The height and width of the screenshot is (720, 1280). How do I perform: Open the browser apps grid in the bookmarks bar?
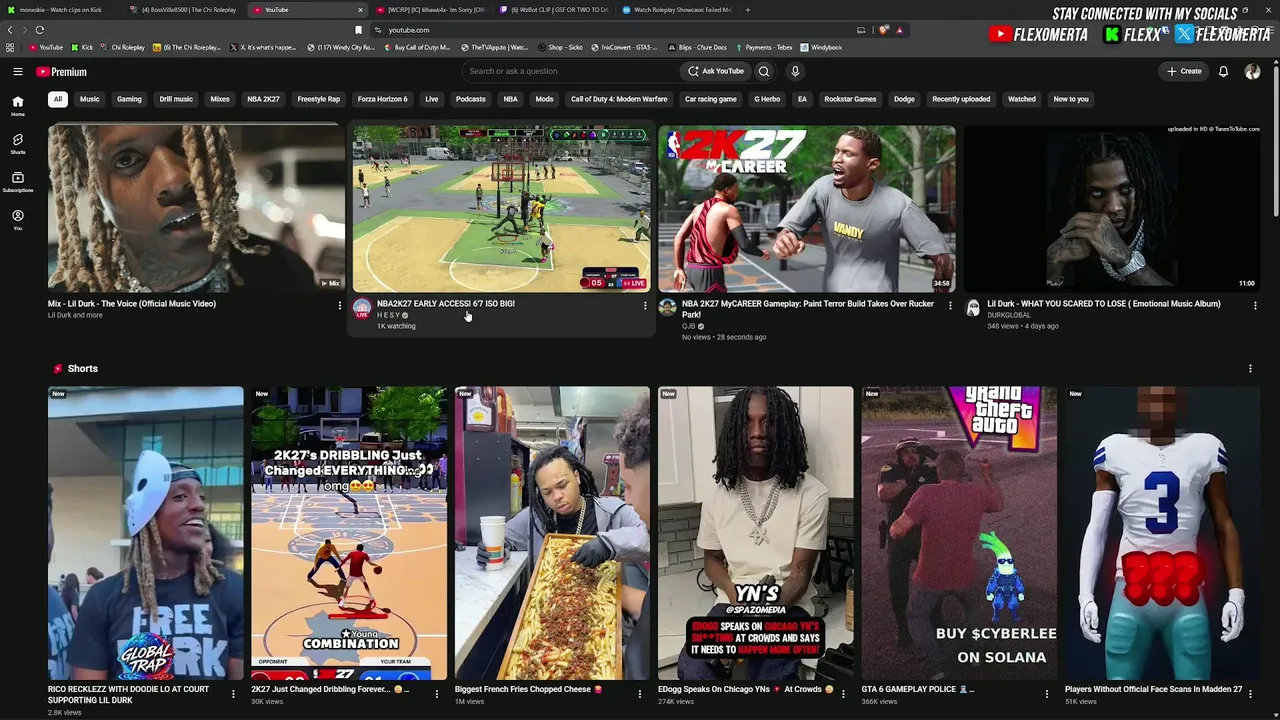pyautogui.click(x=10, y=47)
